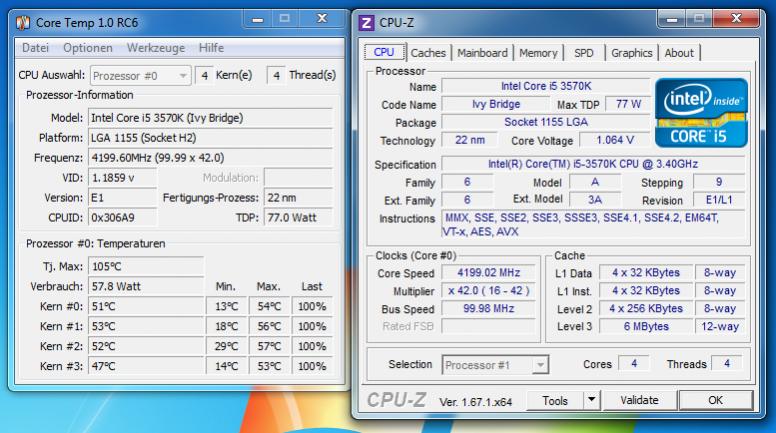Switch to the Mainboard tab
Viewport: 776px width, 433px height.
[x=483, y=53]
